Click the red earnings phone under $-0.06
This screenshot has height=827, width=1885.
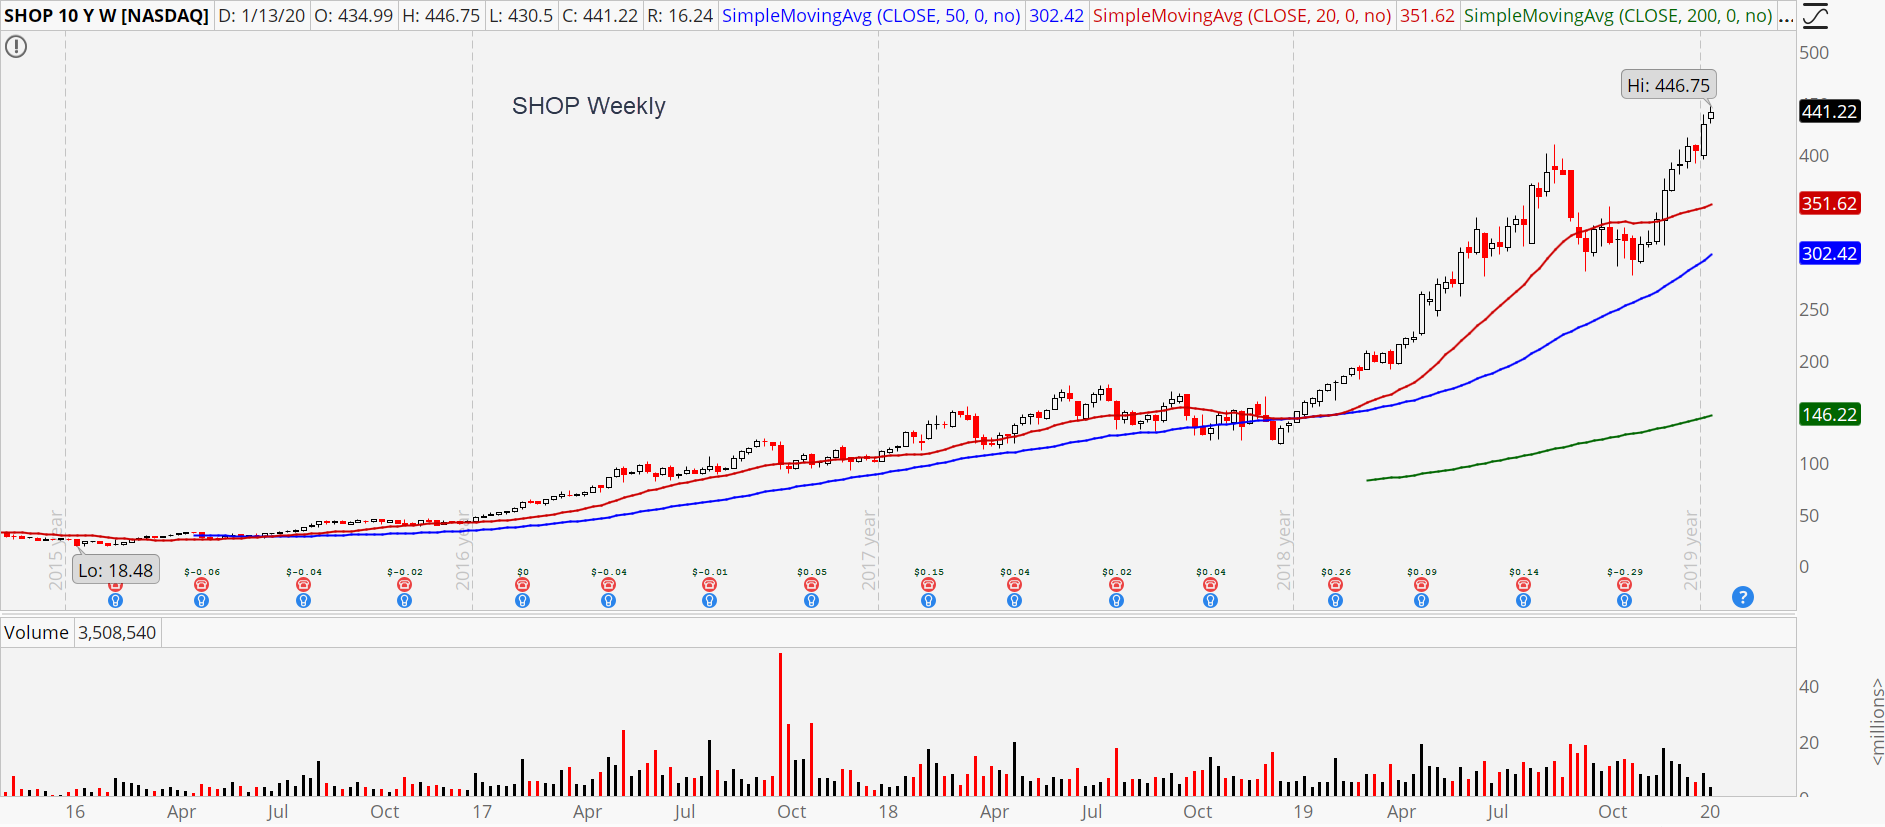tap(201, 585)
